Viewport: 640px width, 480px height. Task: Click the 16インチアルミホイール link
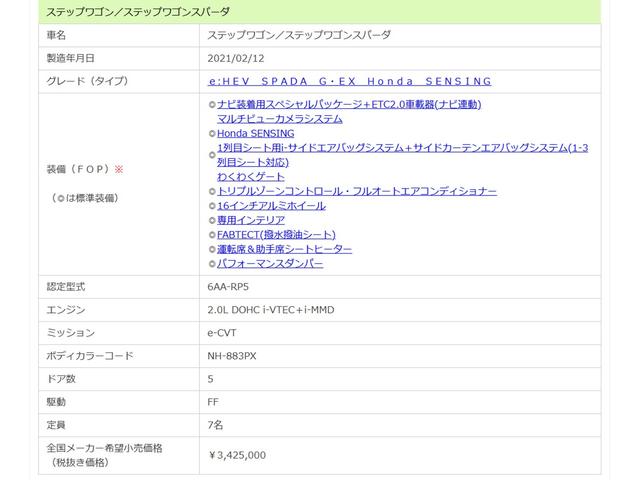pyautogui.click(x=271, y=205)
